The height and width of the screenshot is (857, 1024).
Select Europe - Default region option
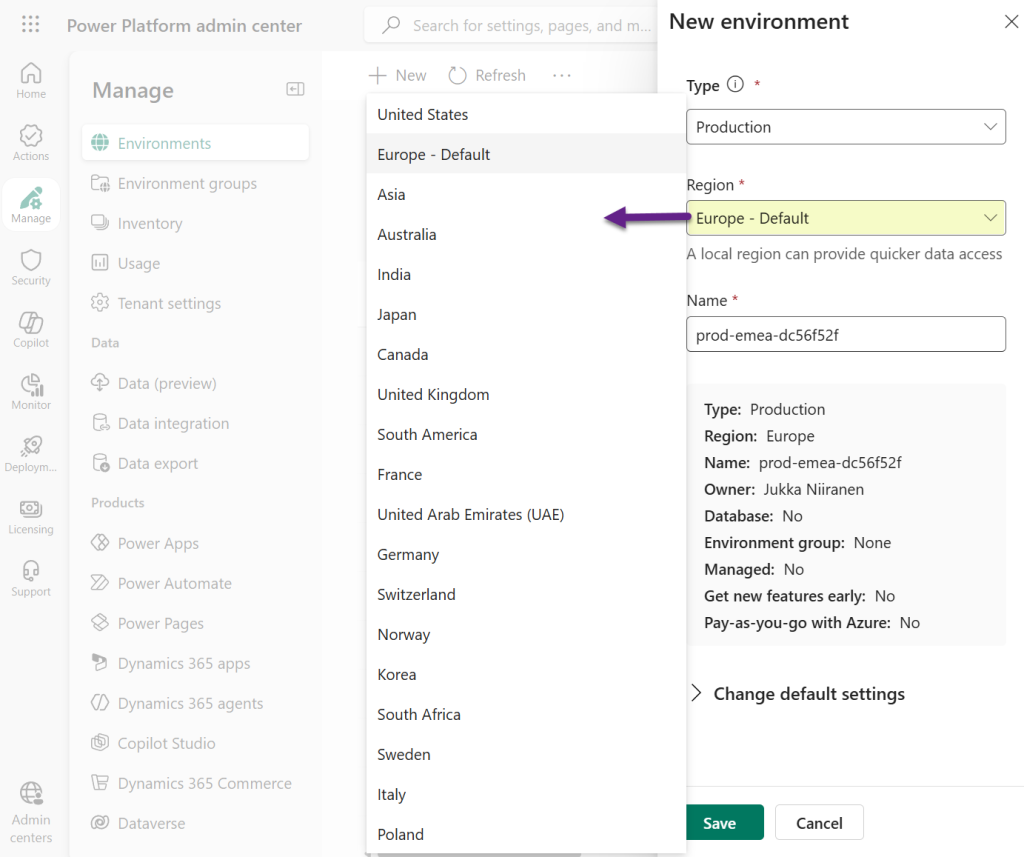(x=526, y=154)
